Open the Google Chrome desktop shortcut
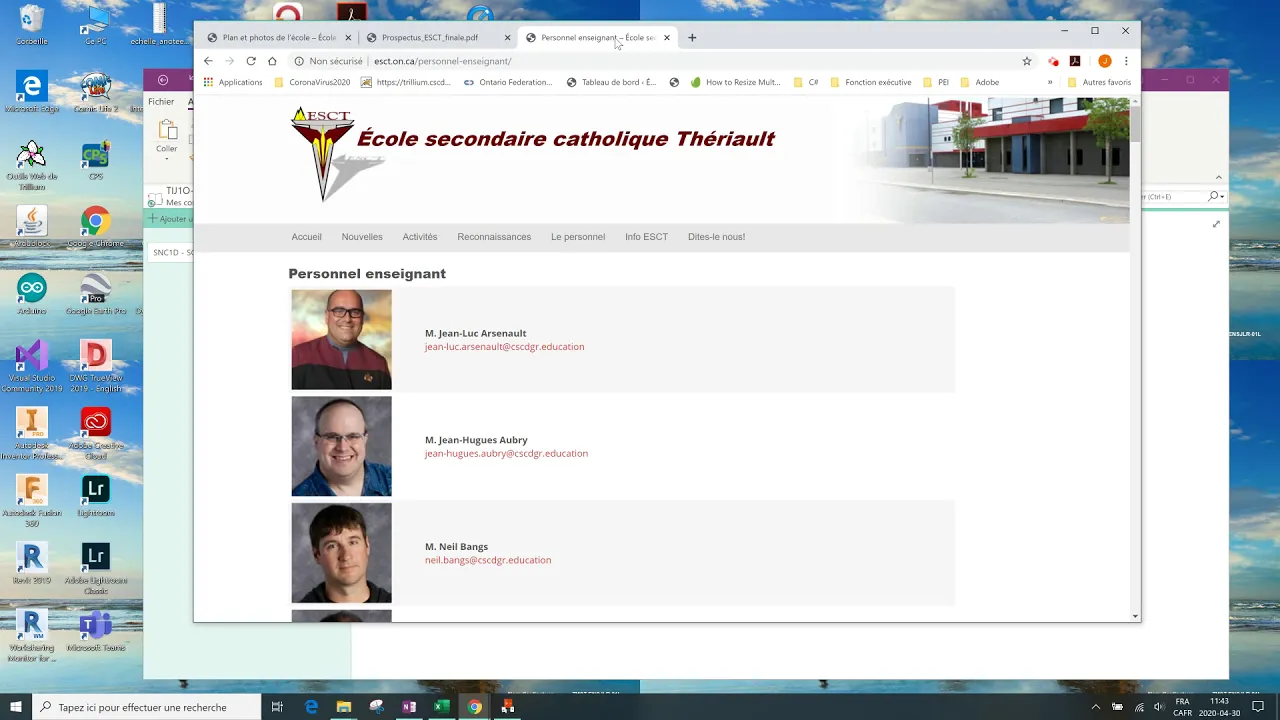The image size is (1280, 720). pyautogui.click(x=96, y=228)
